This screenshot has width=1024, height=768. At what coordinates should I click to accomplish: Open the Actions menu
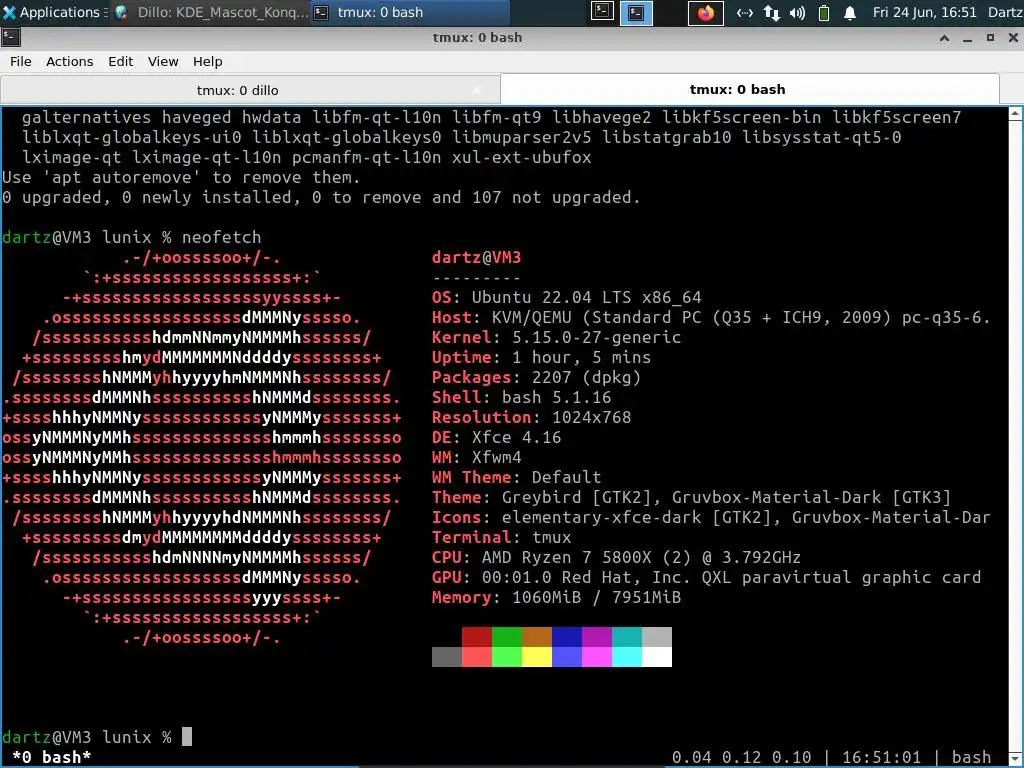[x=69, y=61]
